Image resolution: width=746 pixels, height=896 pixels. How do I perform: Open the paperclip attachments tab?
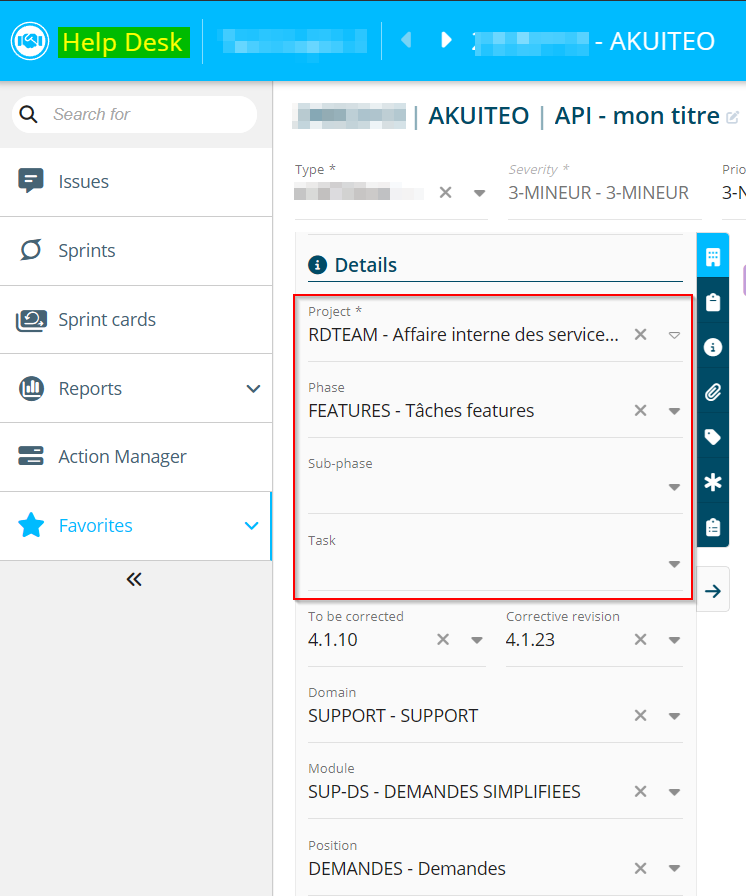coord(712,392)
